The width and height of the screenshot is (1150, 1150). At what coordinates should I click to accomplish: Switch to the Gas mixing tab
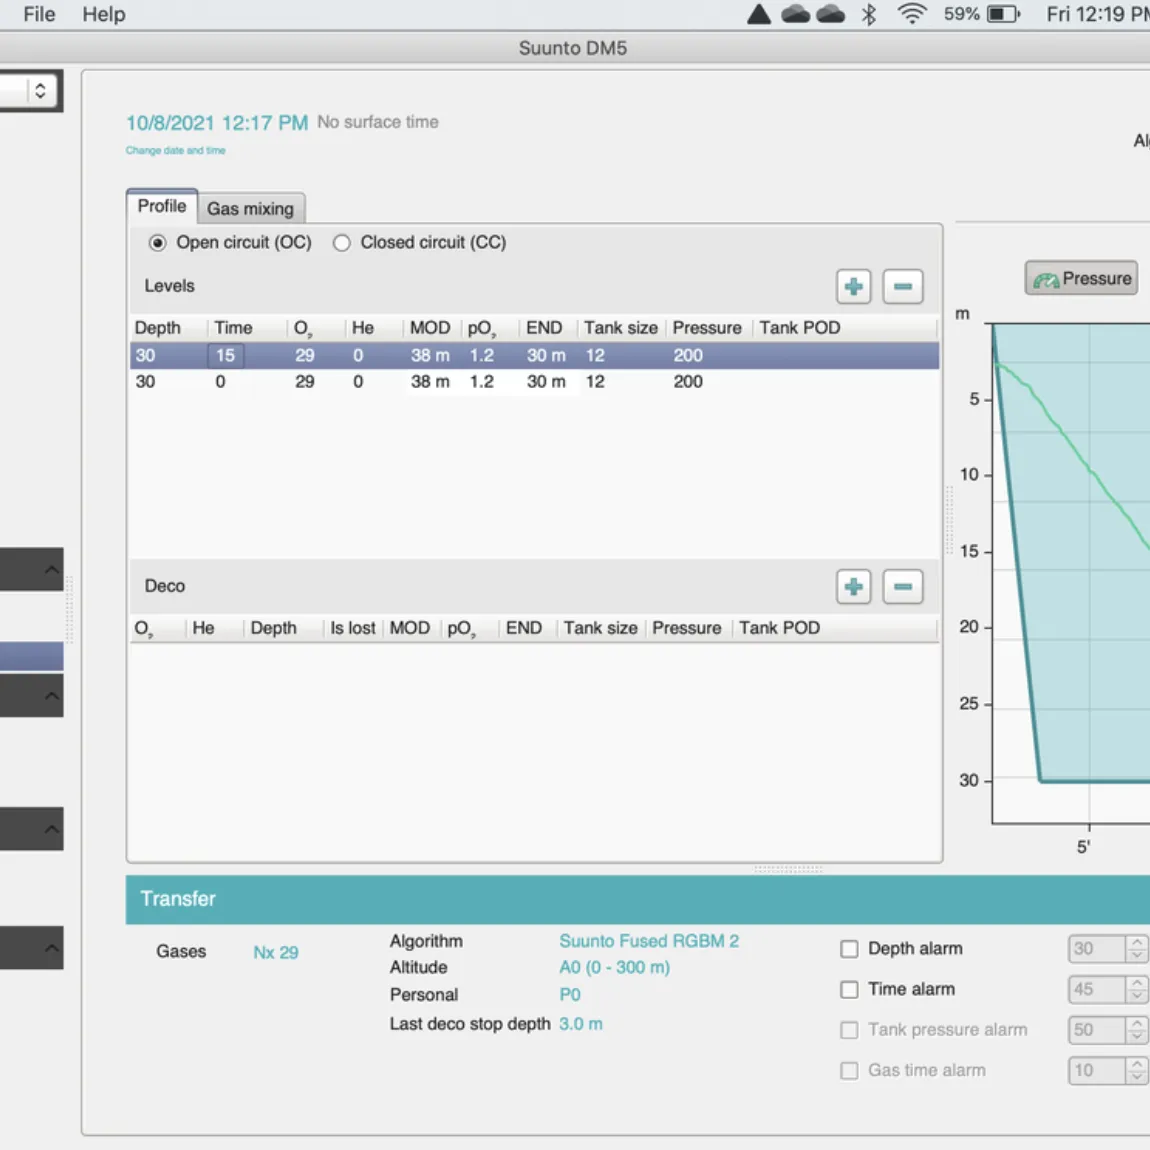(x=250, y=208)
